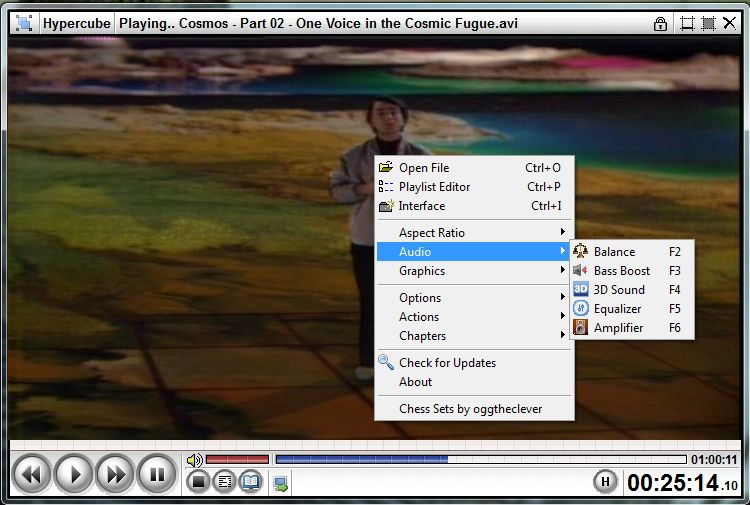
Task: Click the Open File folder icon
Action: (386, 167)
